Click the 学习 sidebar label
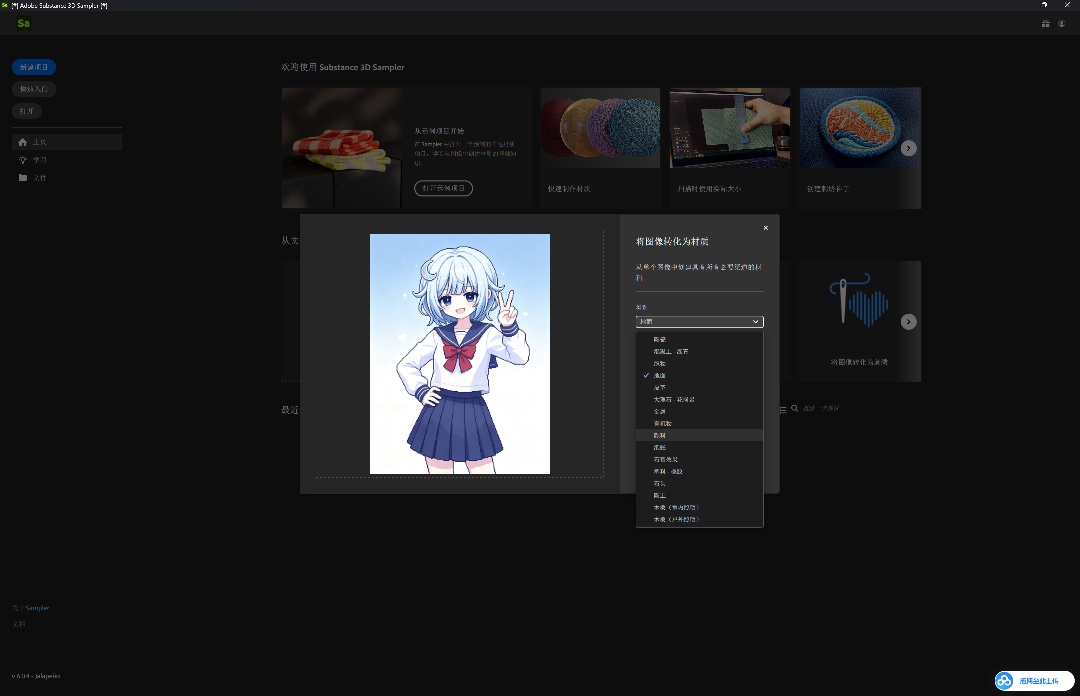The image size is (1080, 696). tap(39, 160)
